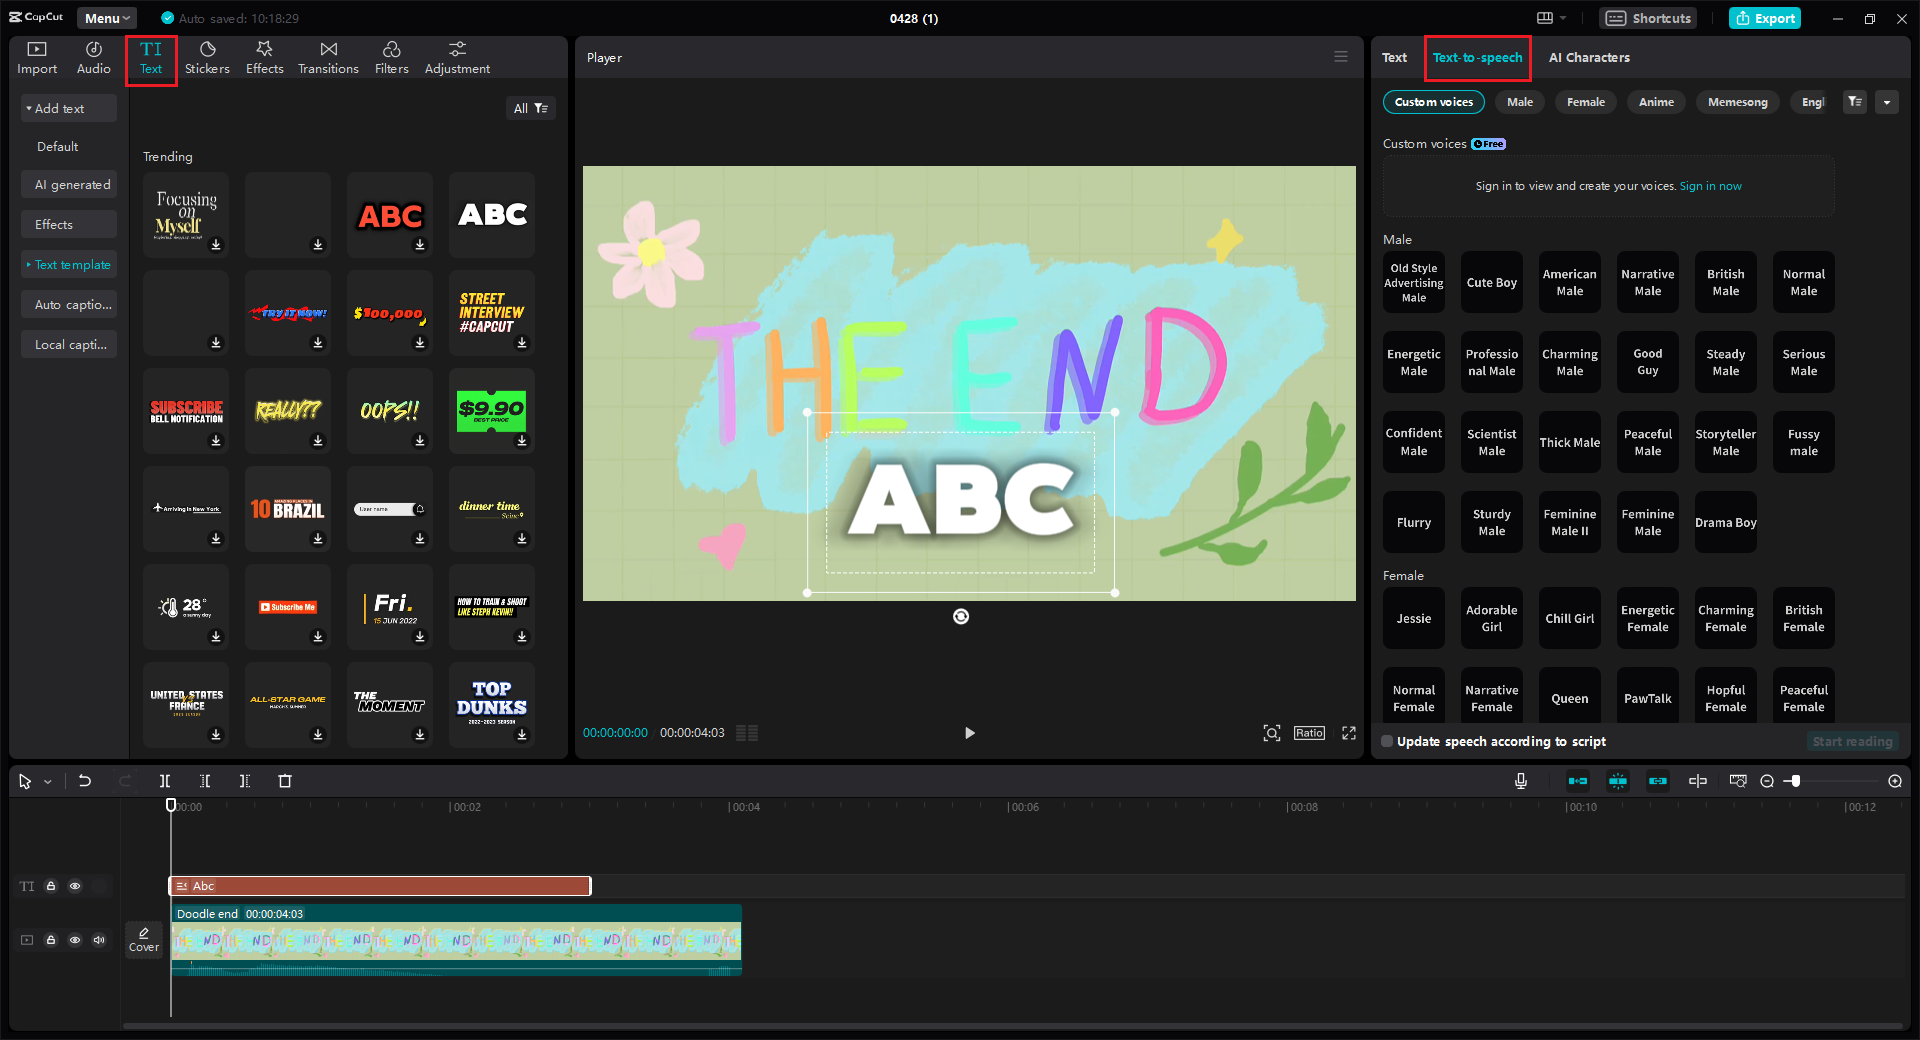The image size is (1920, 1040).
Task: Enable Update speech according to script
Action: (x=1387, y=742)
